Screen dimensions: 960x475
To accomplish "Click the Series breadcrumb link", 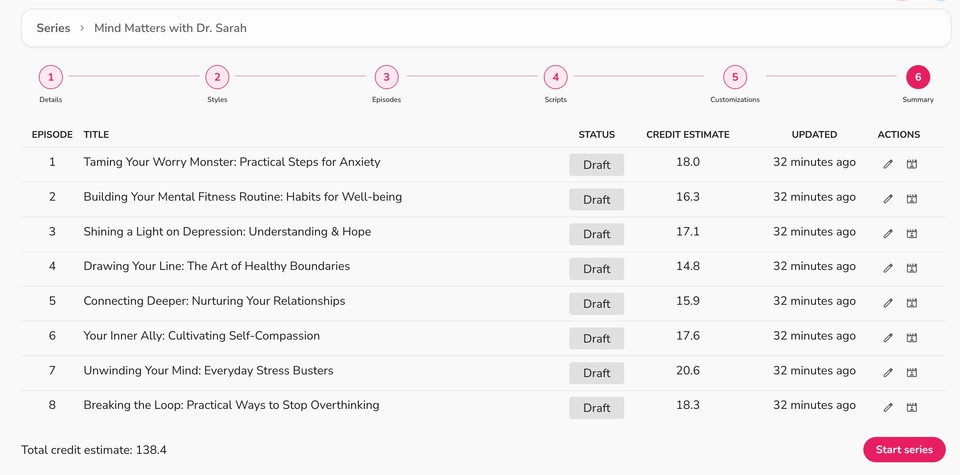I will tap(53, 28).
